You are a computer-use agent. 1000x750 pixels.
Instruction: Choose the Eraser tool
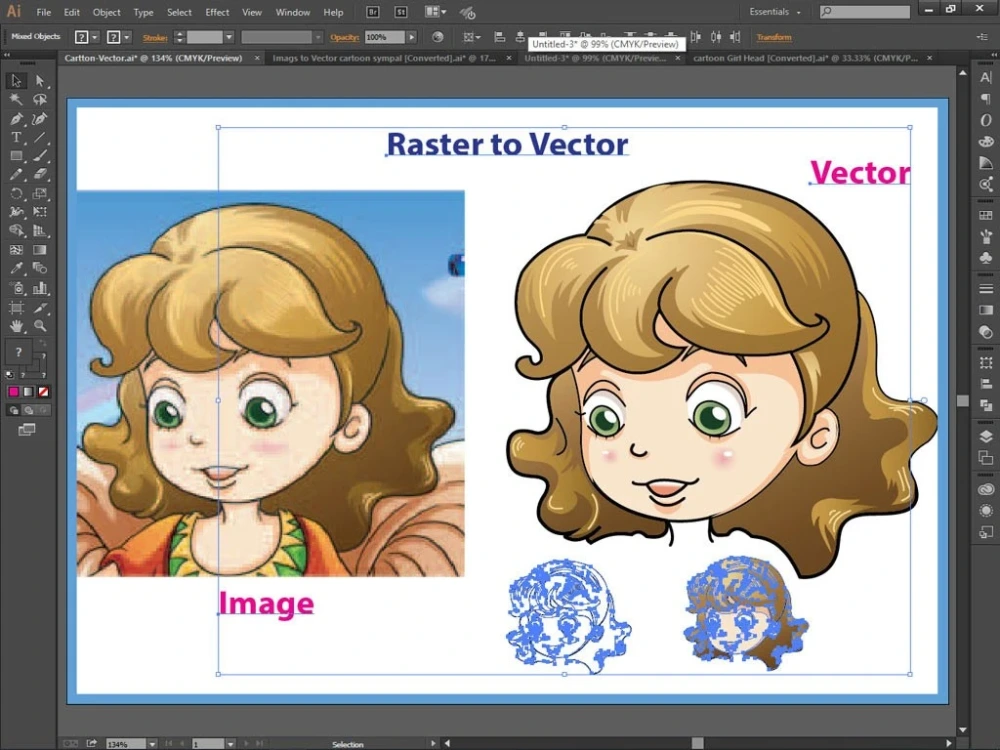(x=40, y=174)
